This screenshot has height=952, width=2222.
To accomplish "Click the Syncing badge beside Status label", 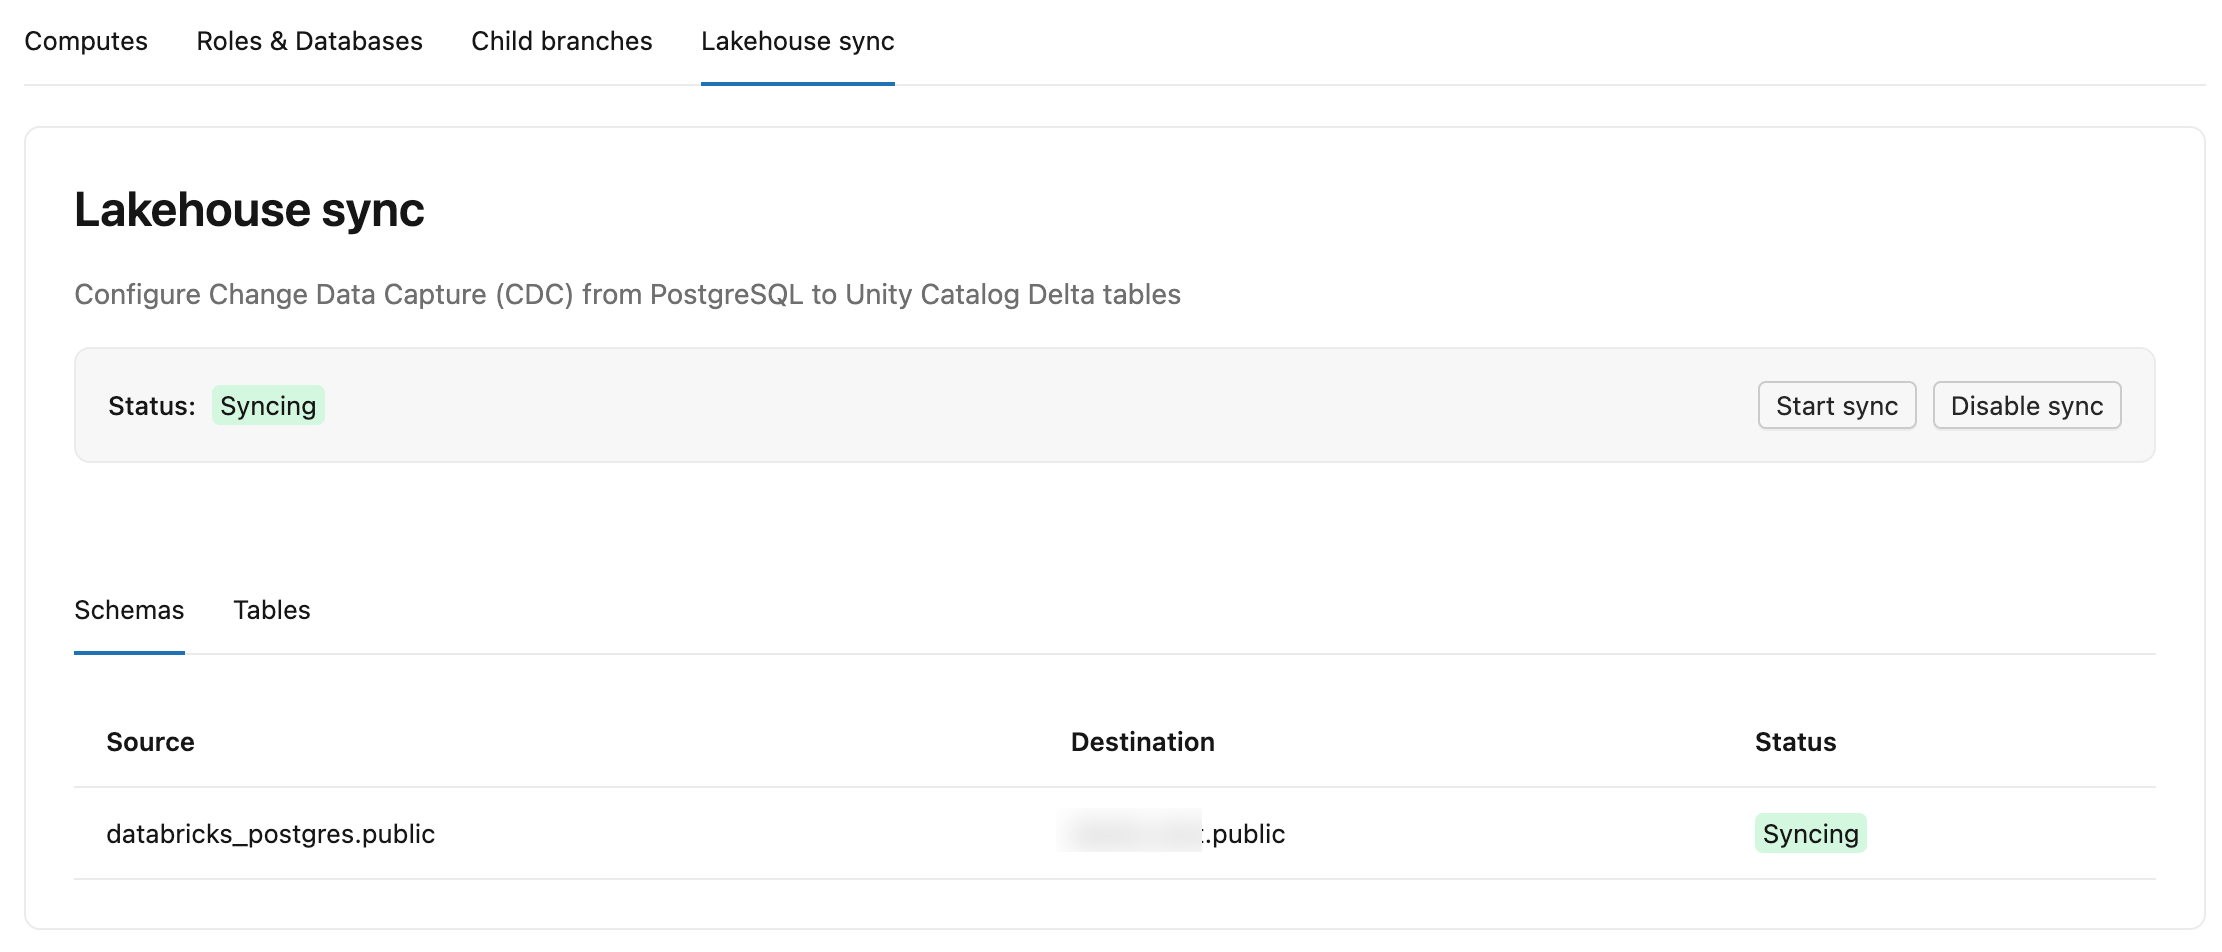I will (268, 406).
